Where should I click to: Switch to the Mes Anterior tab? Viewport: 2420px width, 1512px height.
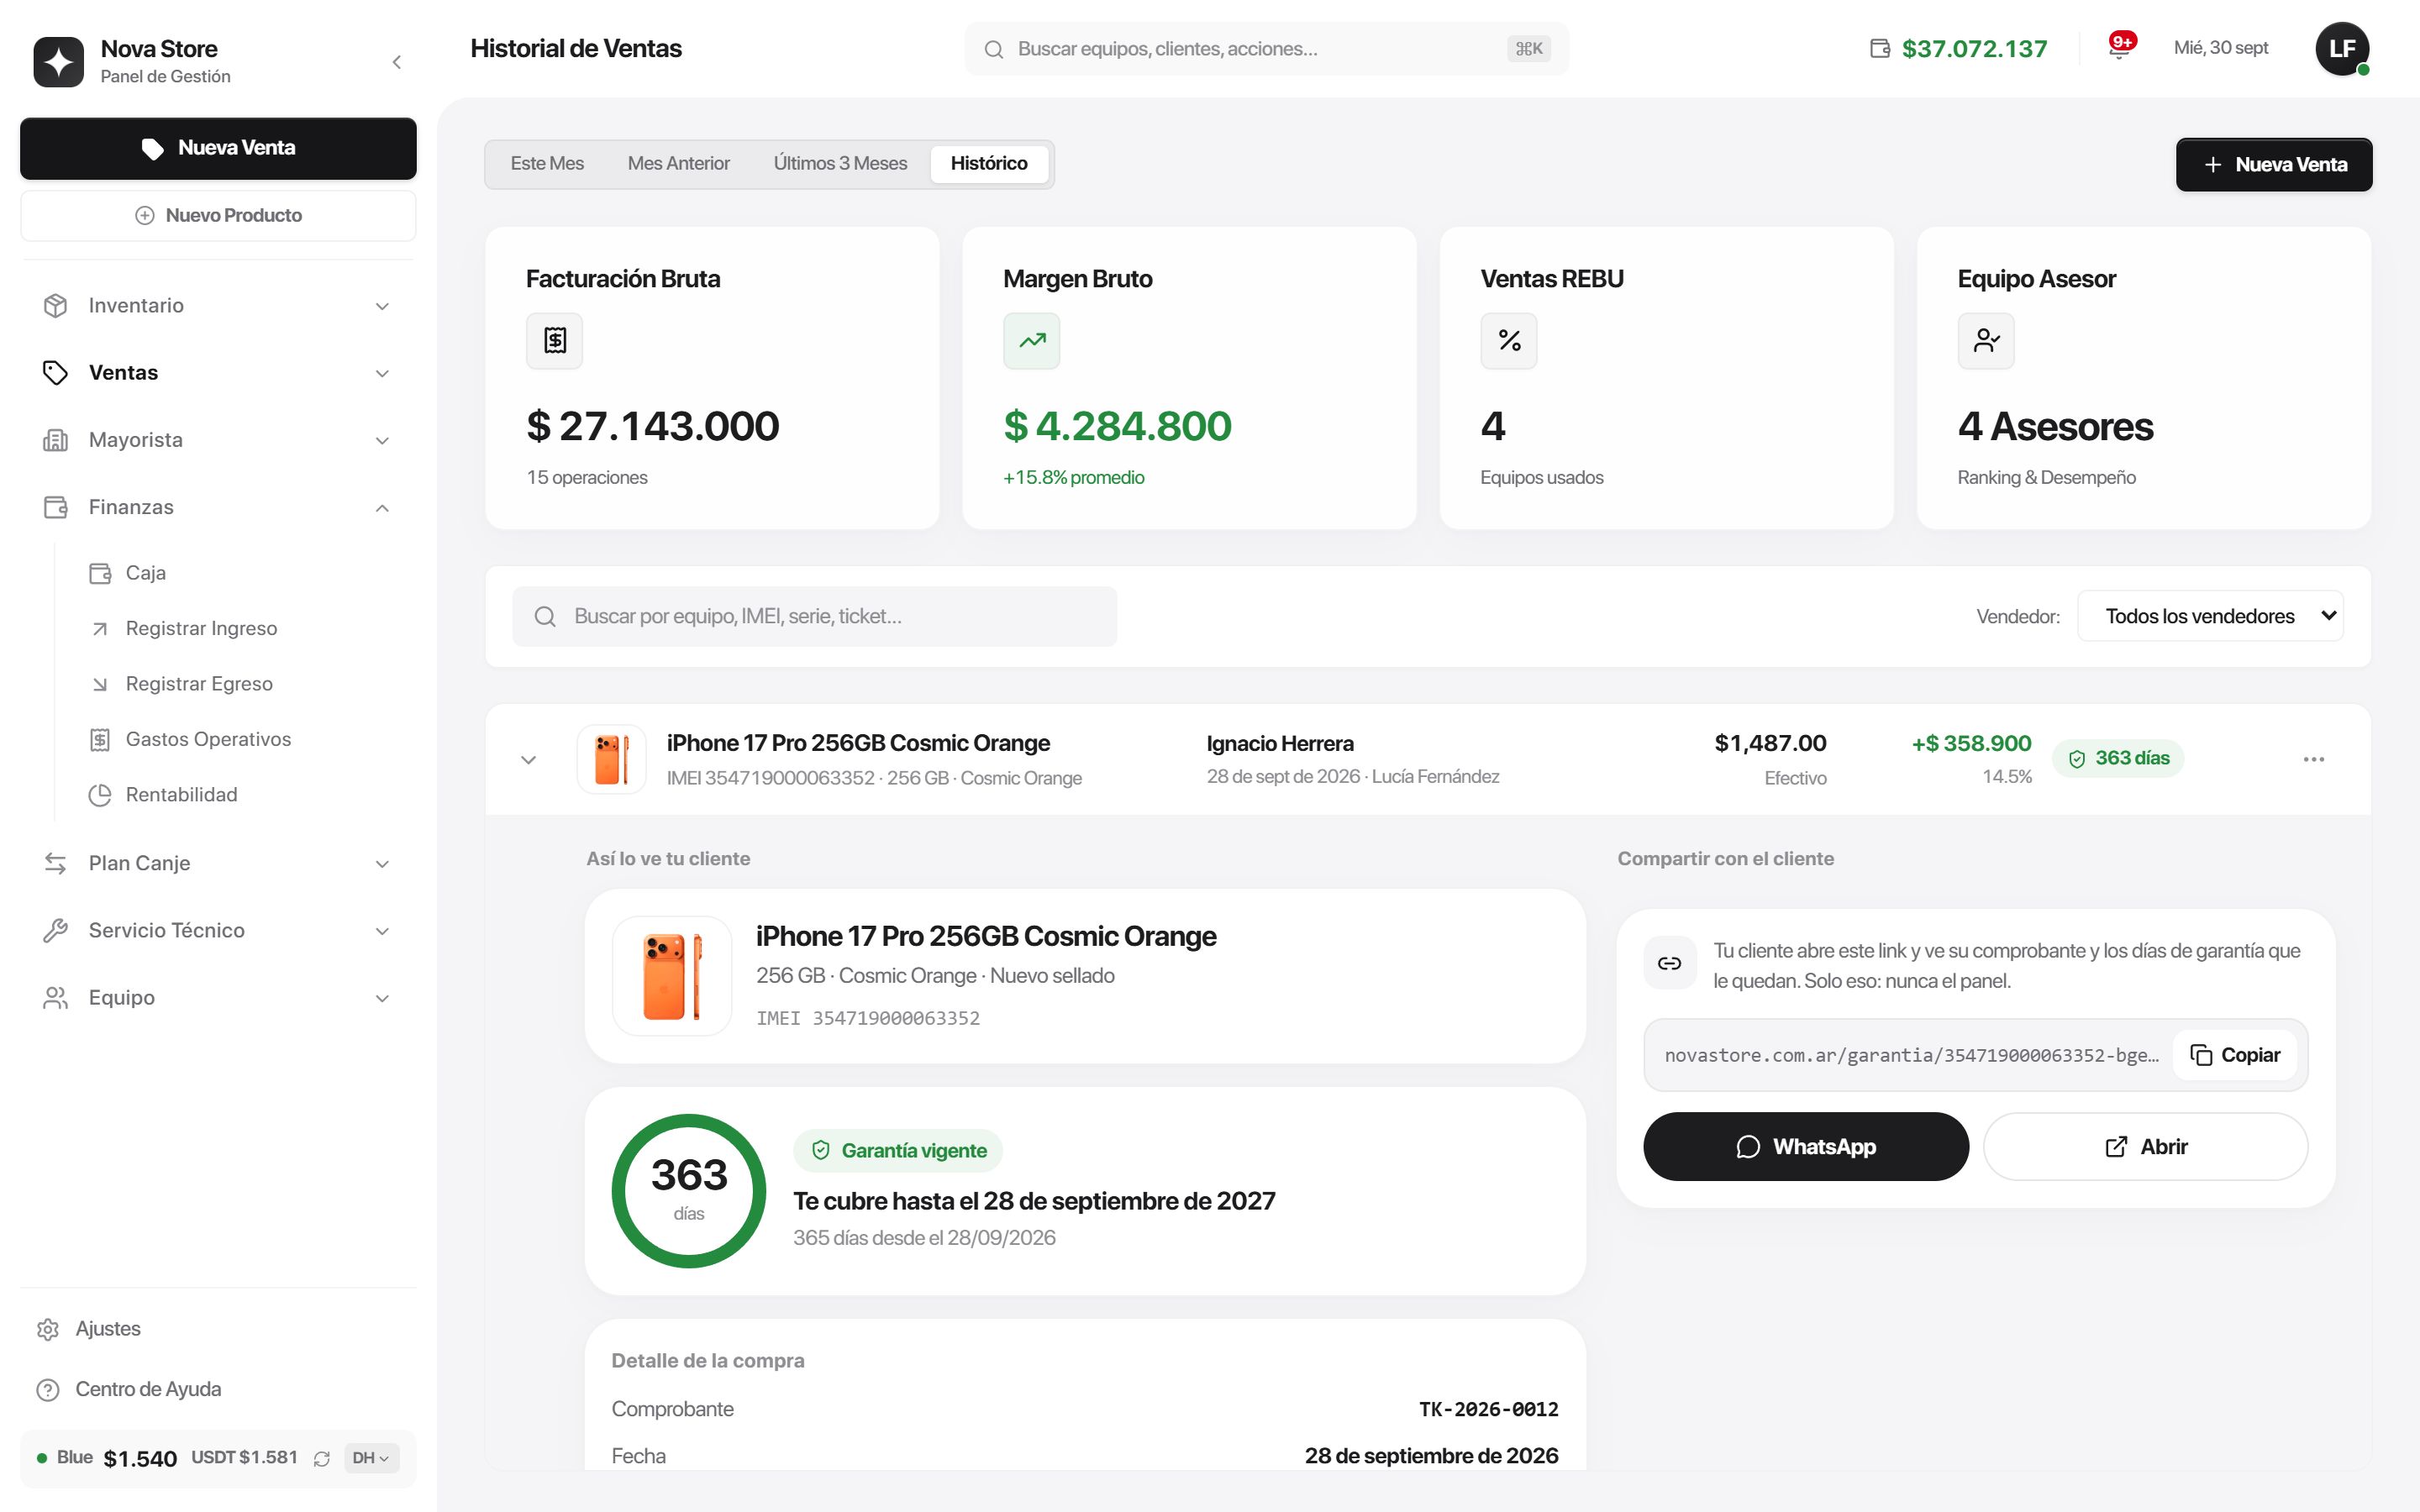pos(679,164)
